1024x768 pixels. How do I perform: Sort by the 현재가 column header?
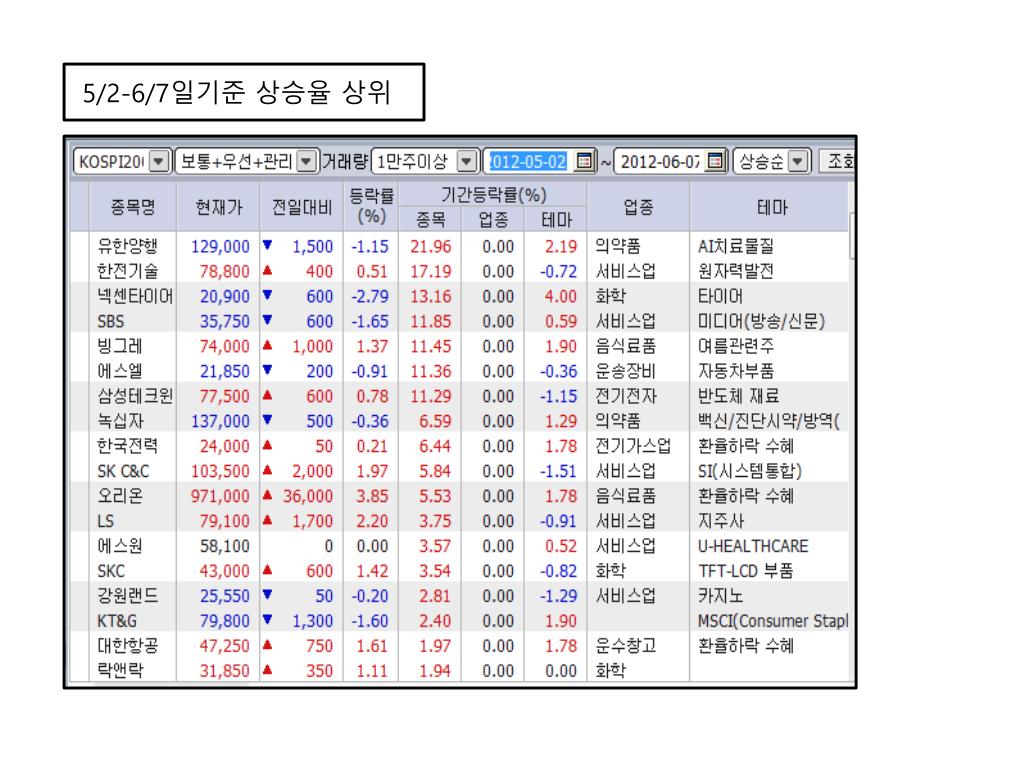pyautogui.click(x=218, y=207)
